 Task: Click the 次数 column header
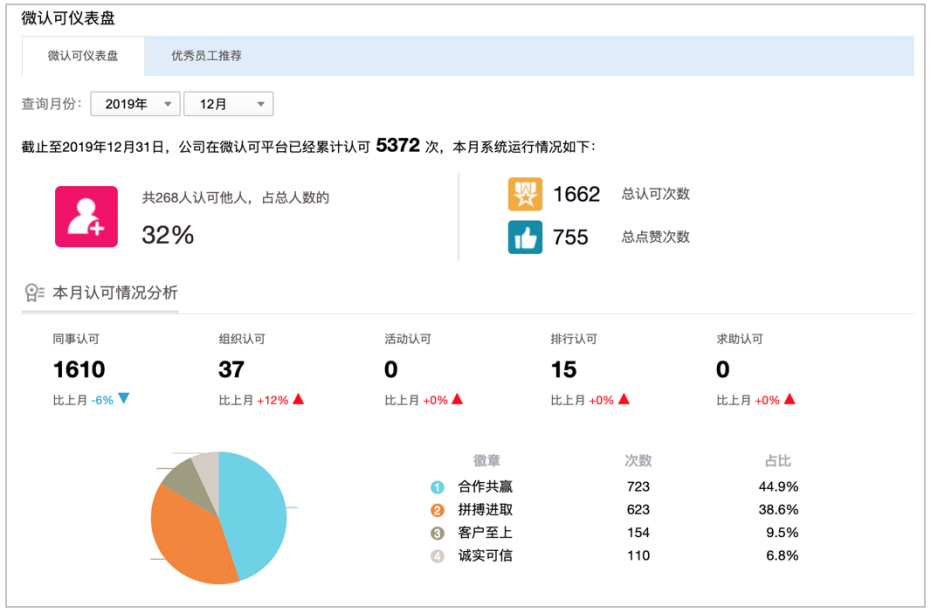[x=638, y=460]
